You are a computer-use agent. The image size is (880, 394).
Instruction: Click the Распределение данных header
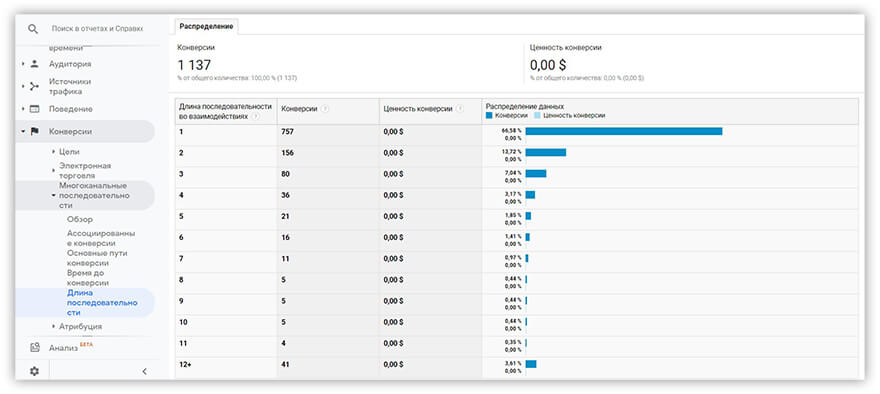click(524, 106)
